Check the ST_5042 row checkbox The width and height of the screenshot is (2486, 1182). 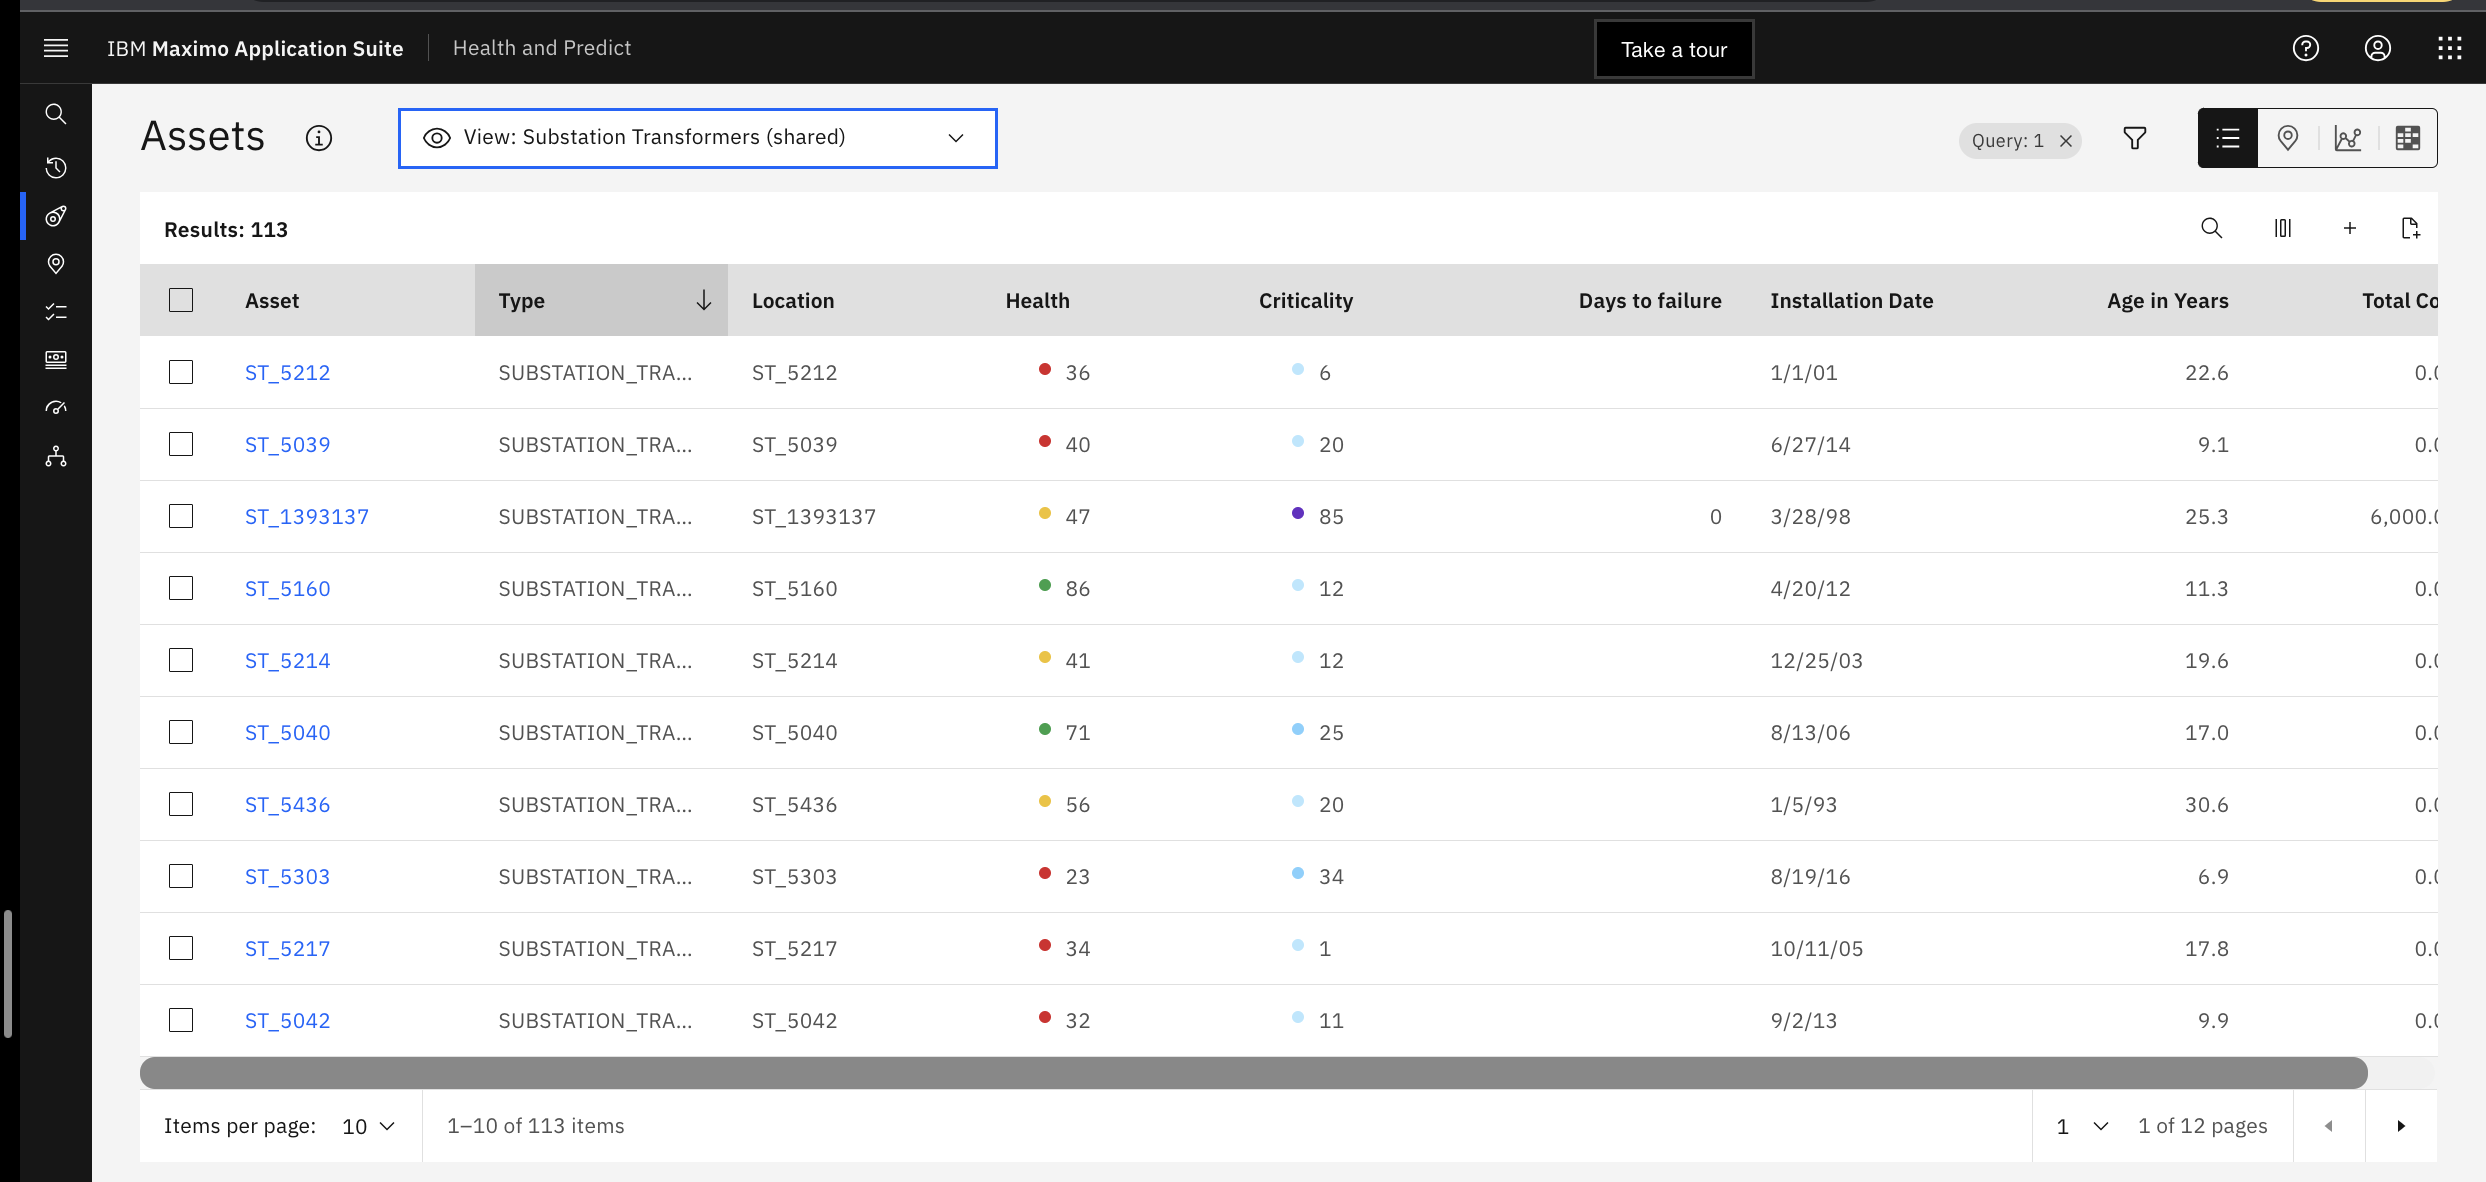point(181,1020)
